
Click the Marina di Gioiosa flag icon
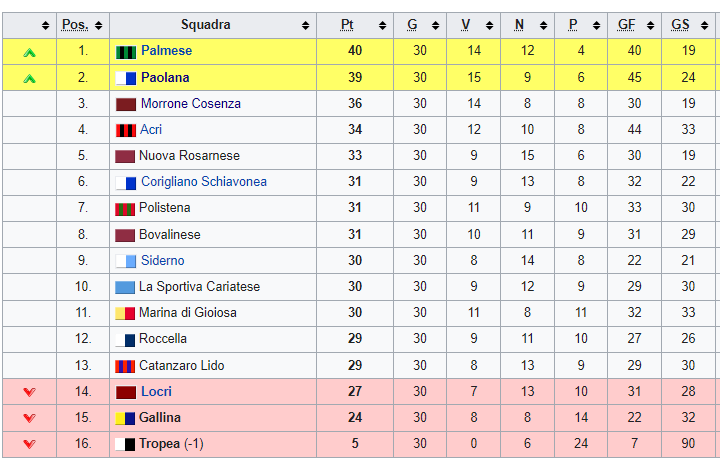point(125,314)
